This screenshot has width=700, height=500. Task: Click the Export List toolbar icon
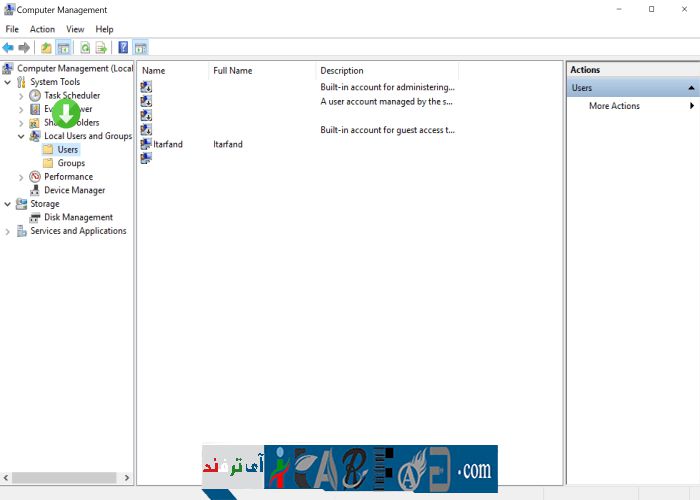pyautogui.click(x=101, y=47)
